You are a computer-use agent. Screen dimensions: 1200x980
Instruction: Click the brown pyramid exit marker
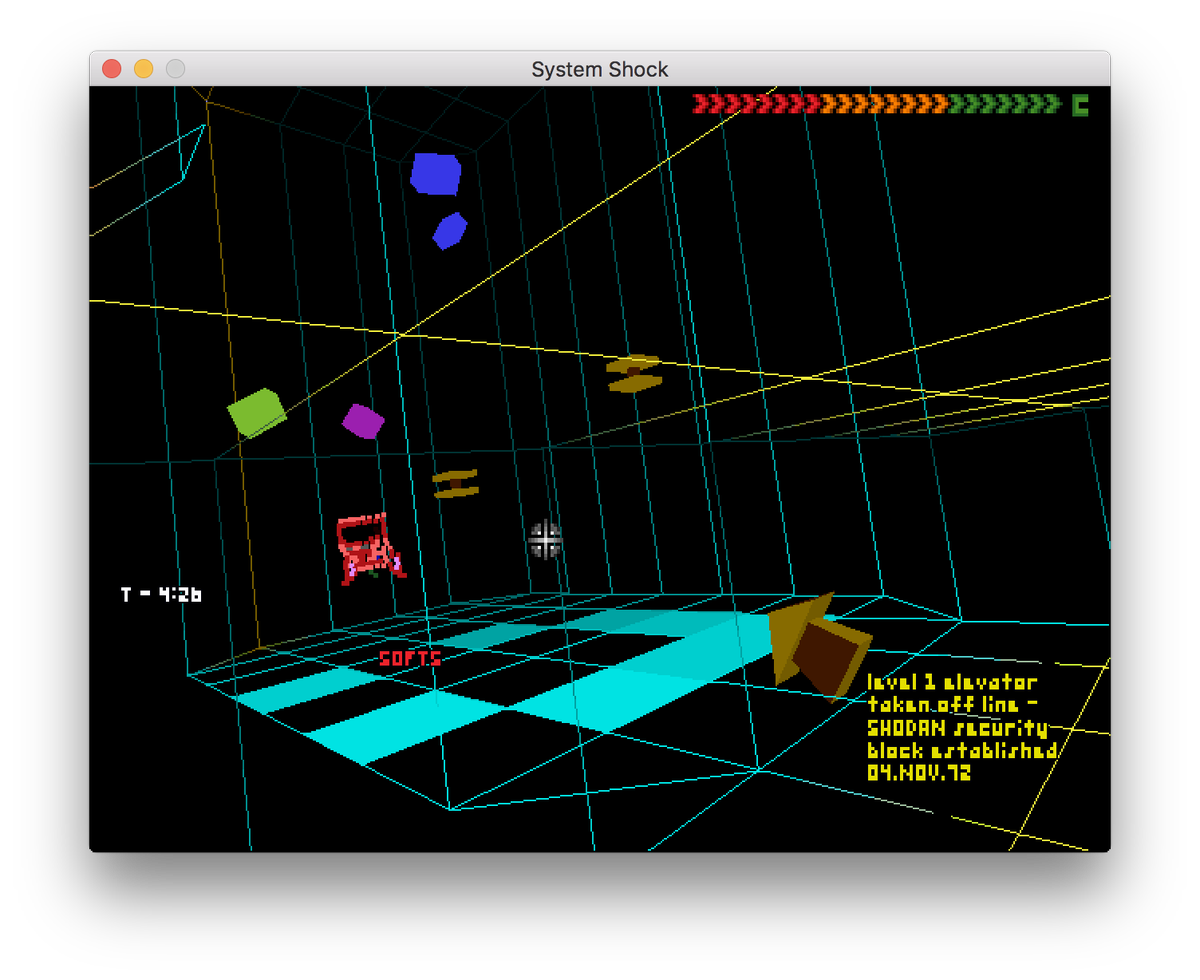tap(820, 648)
